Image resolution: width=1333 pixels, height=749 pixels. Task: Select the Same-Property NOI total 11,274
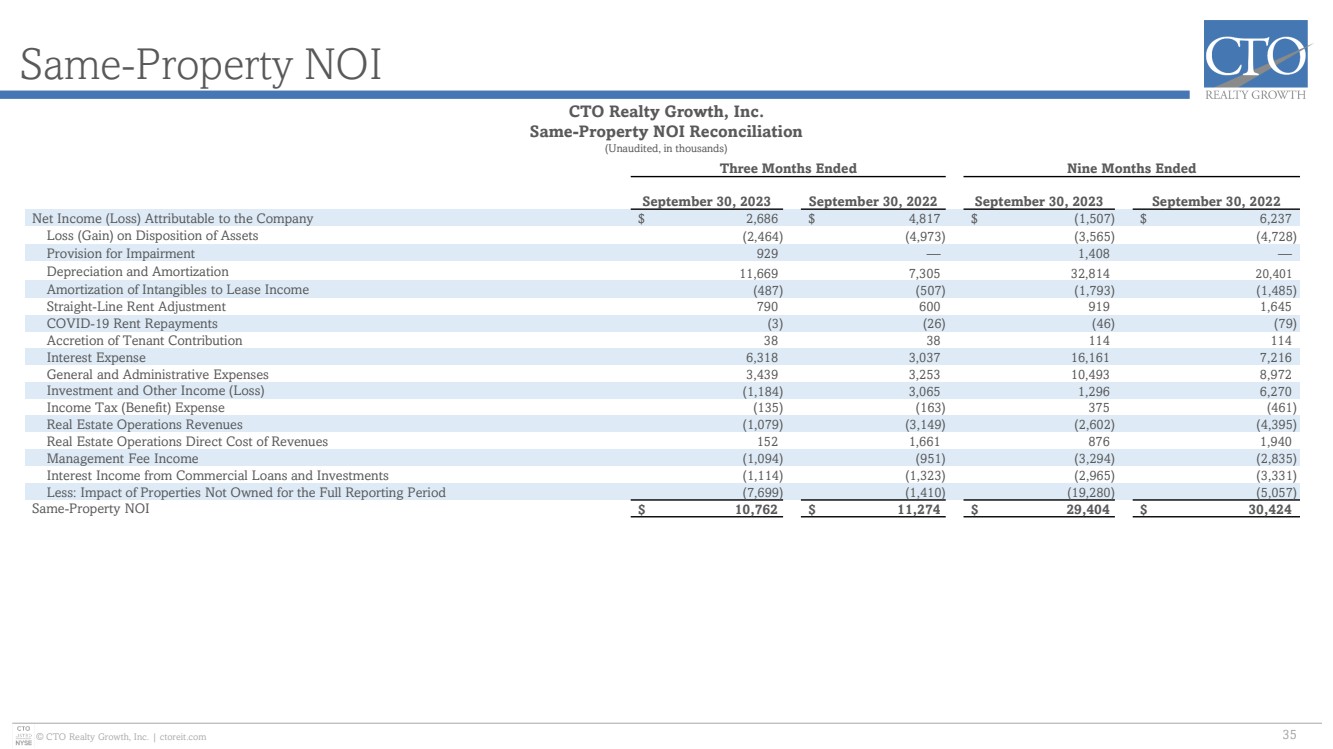(918, 510)
